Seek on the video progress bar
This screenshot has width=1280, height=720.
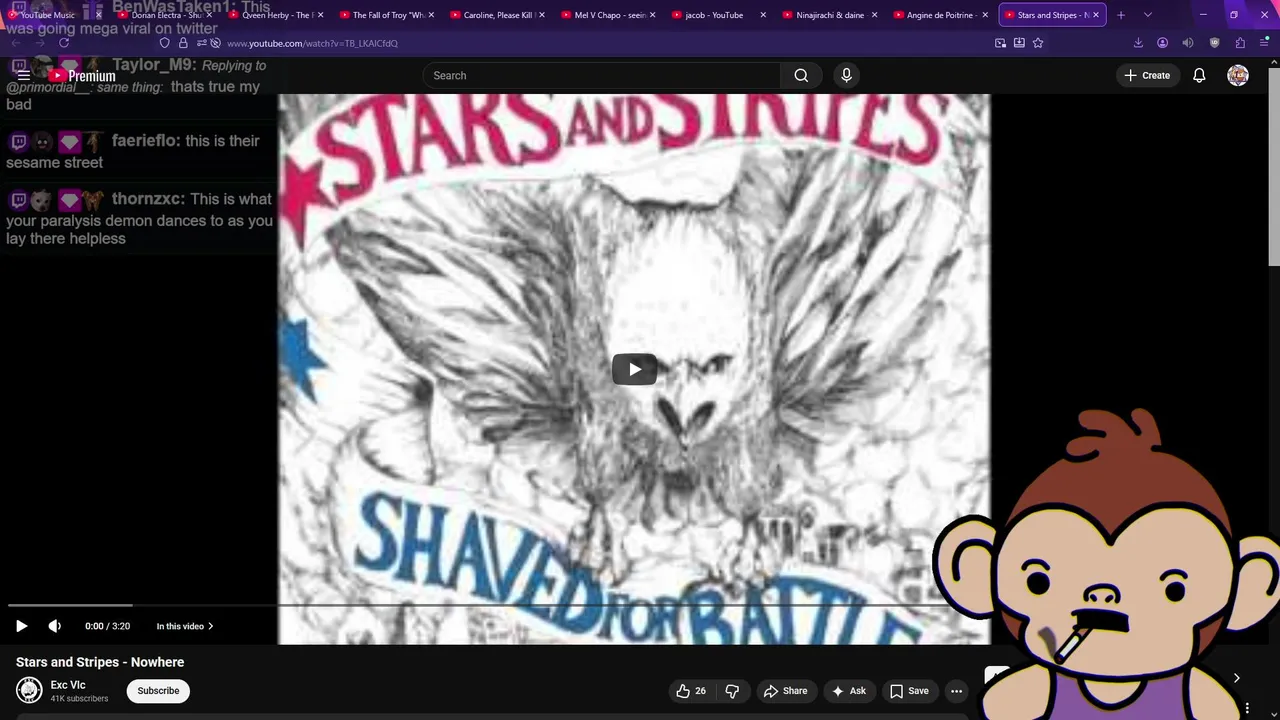480,605
